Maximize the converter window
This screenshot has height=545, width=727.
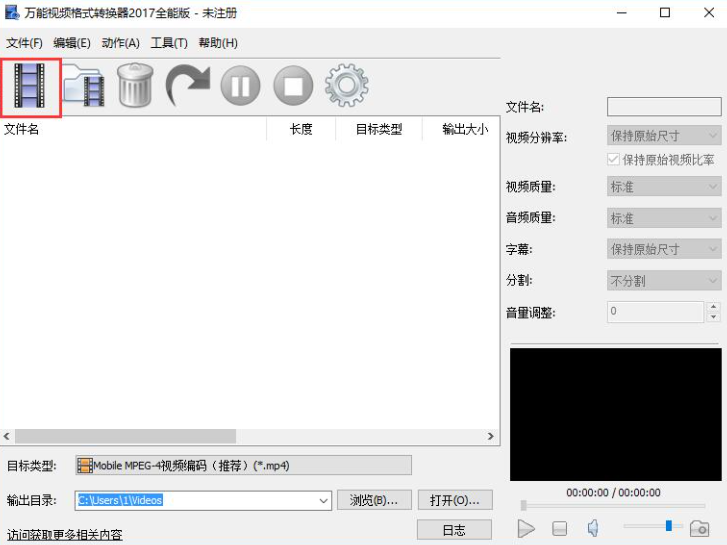[665, 13]
